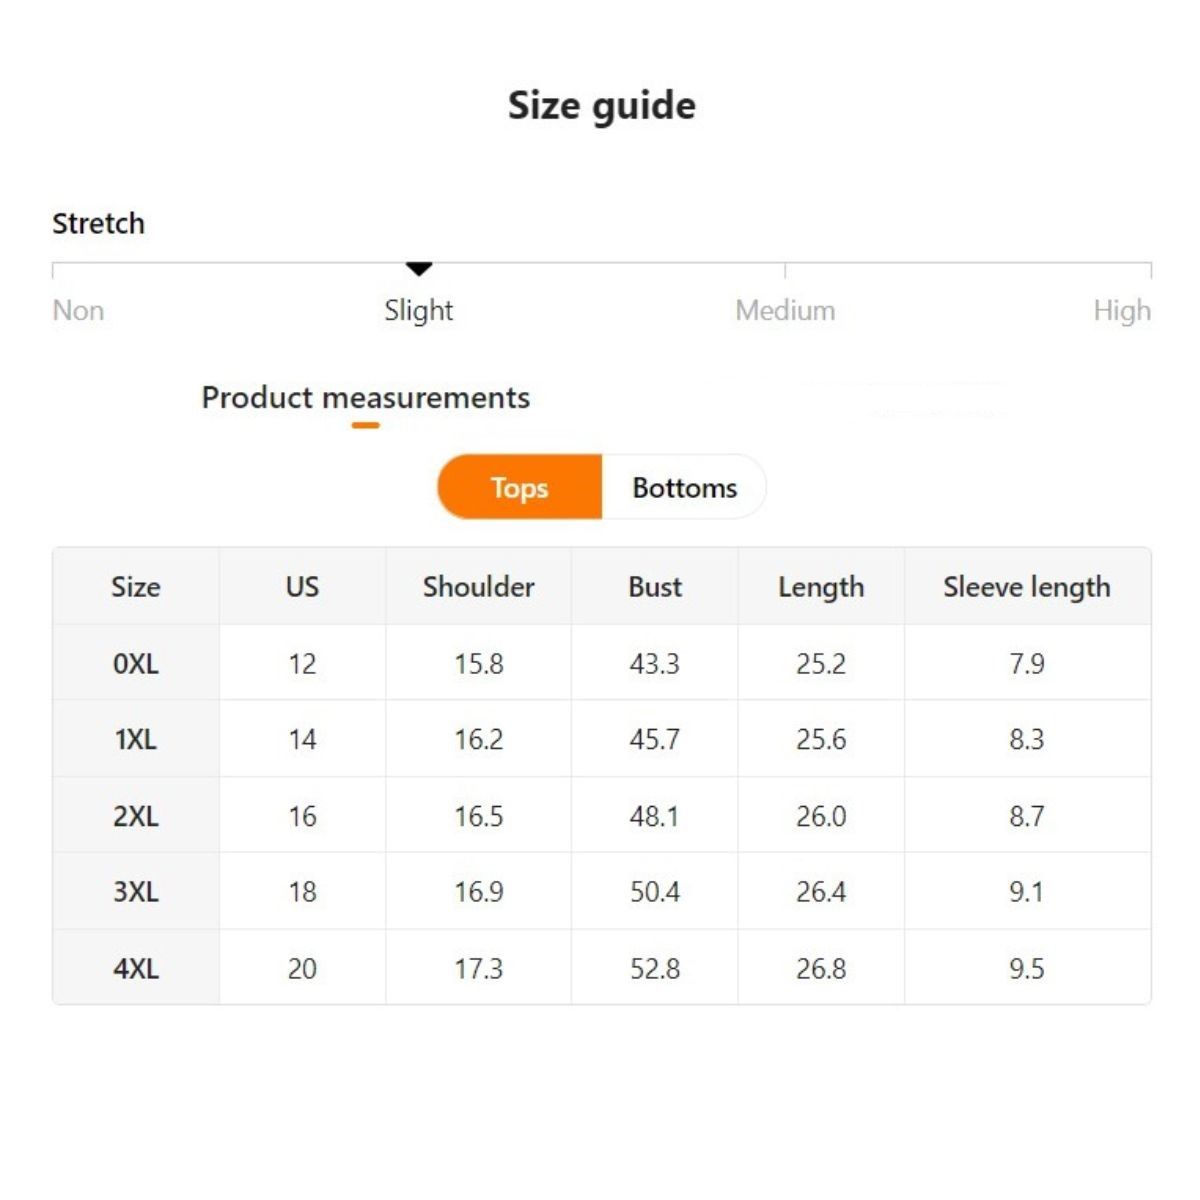Screen dimensions: 1200x1200
Task: Select the Tops toggle button
Action: pyautogui.click(x=520, y=487)
